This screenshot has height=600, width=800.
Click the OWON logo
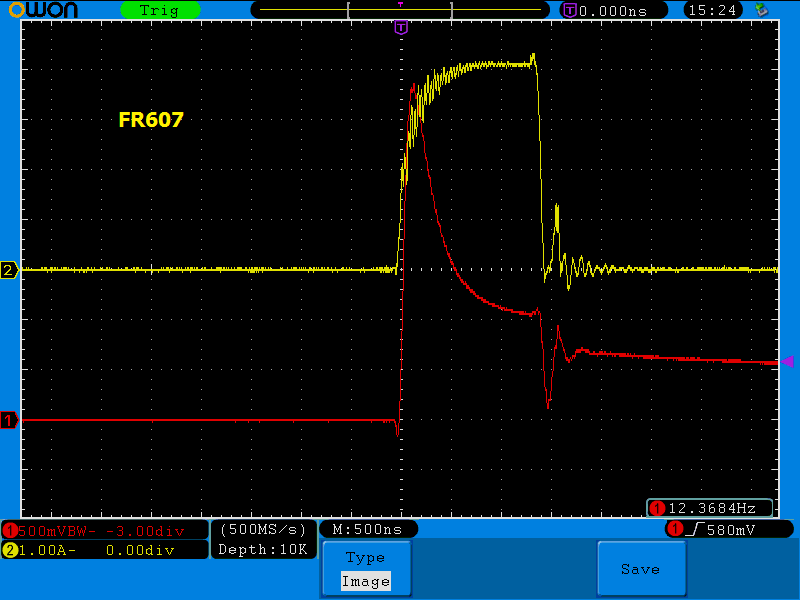tap(40, 10)
